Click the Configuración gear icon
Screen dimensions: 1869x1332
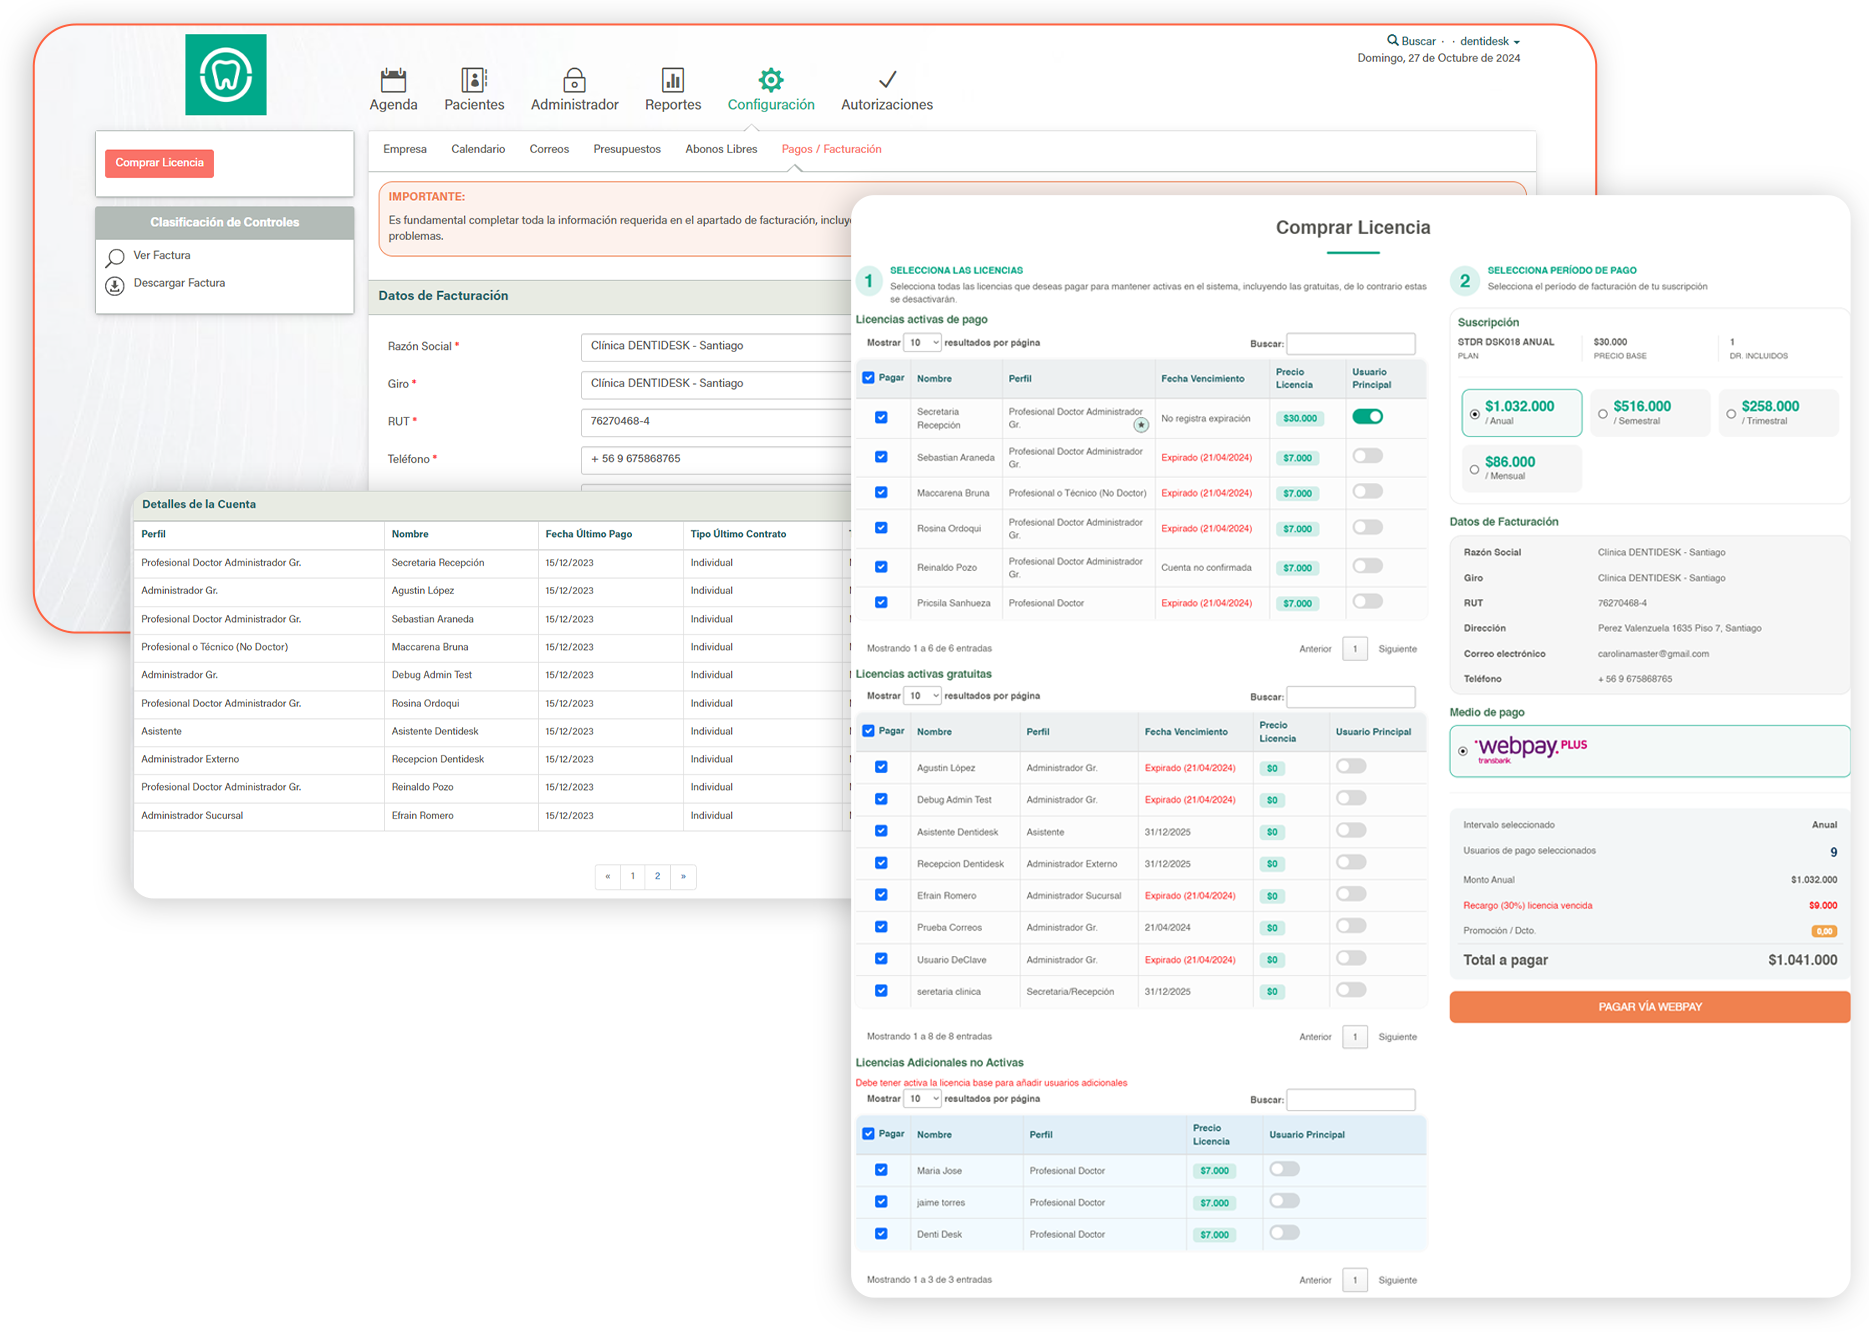pos(771,80)
